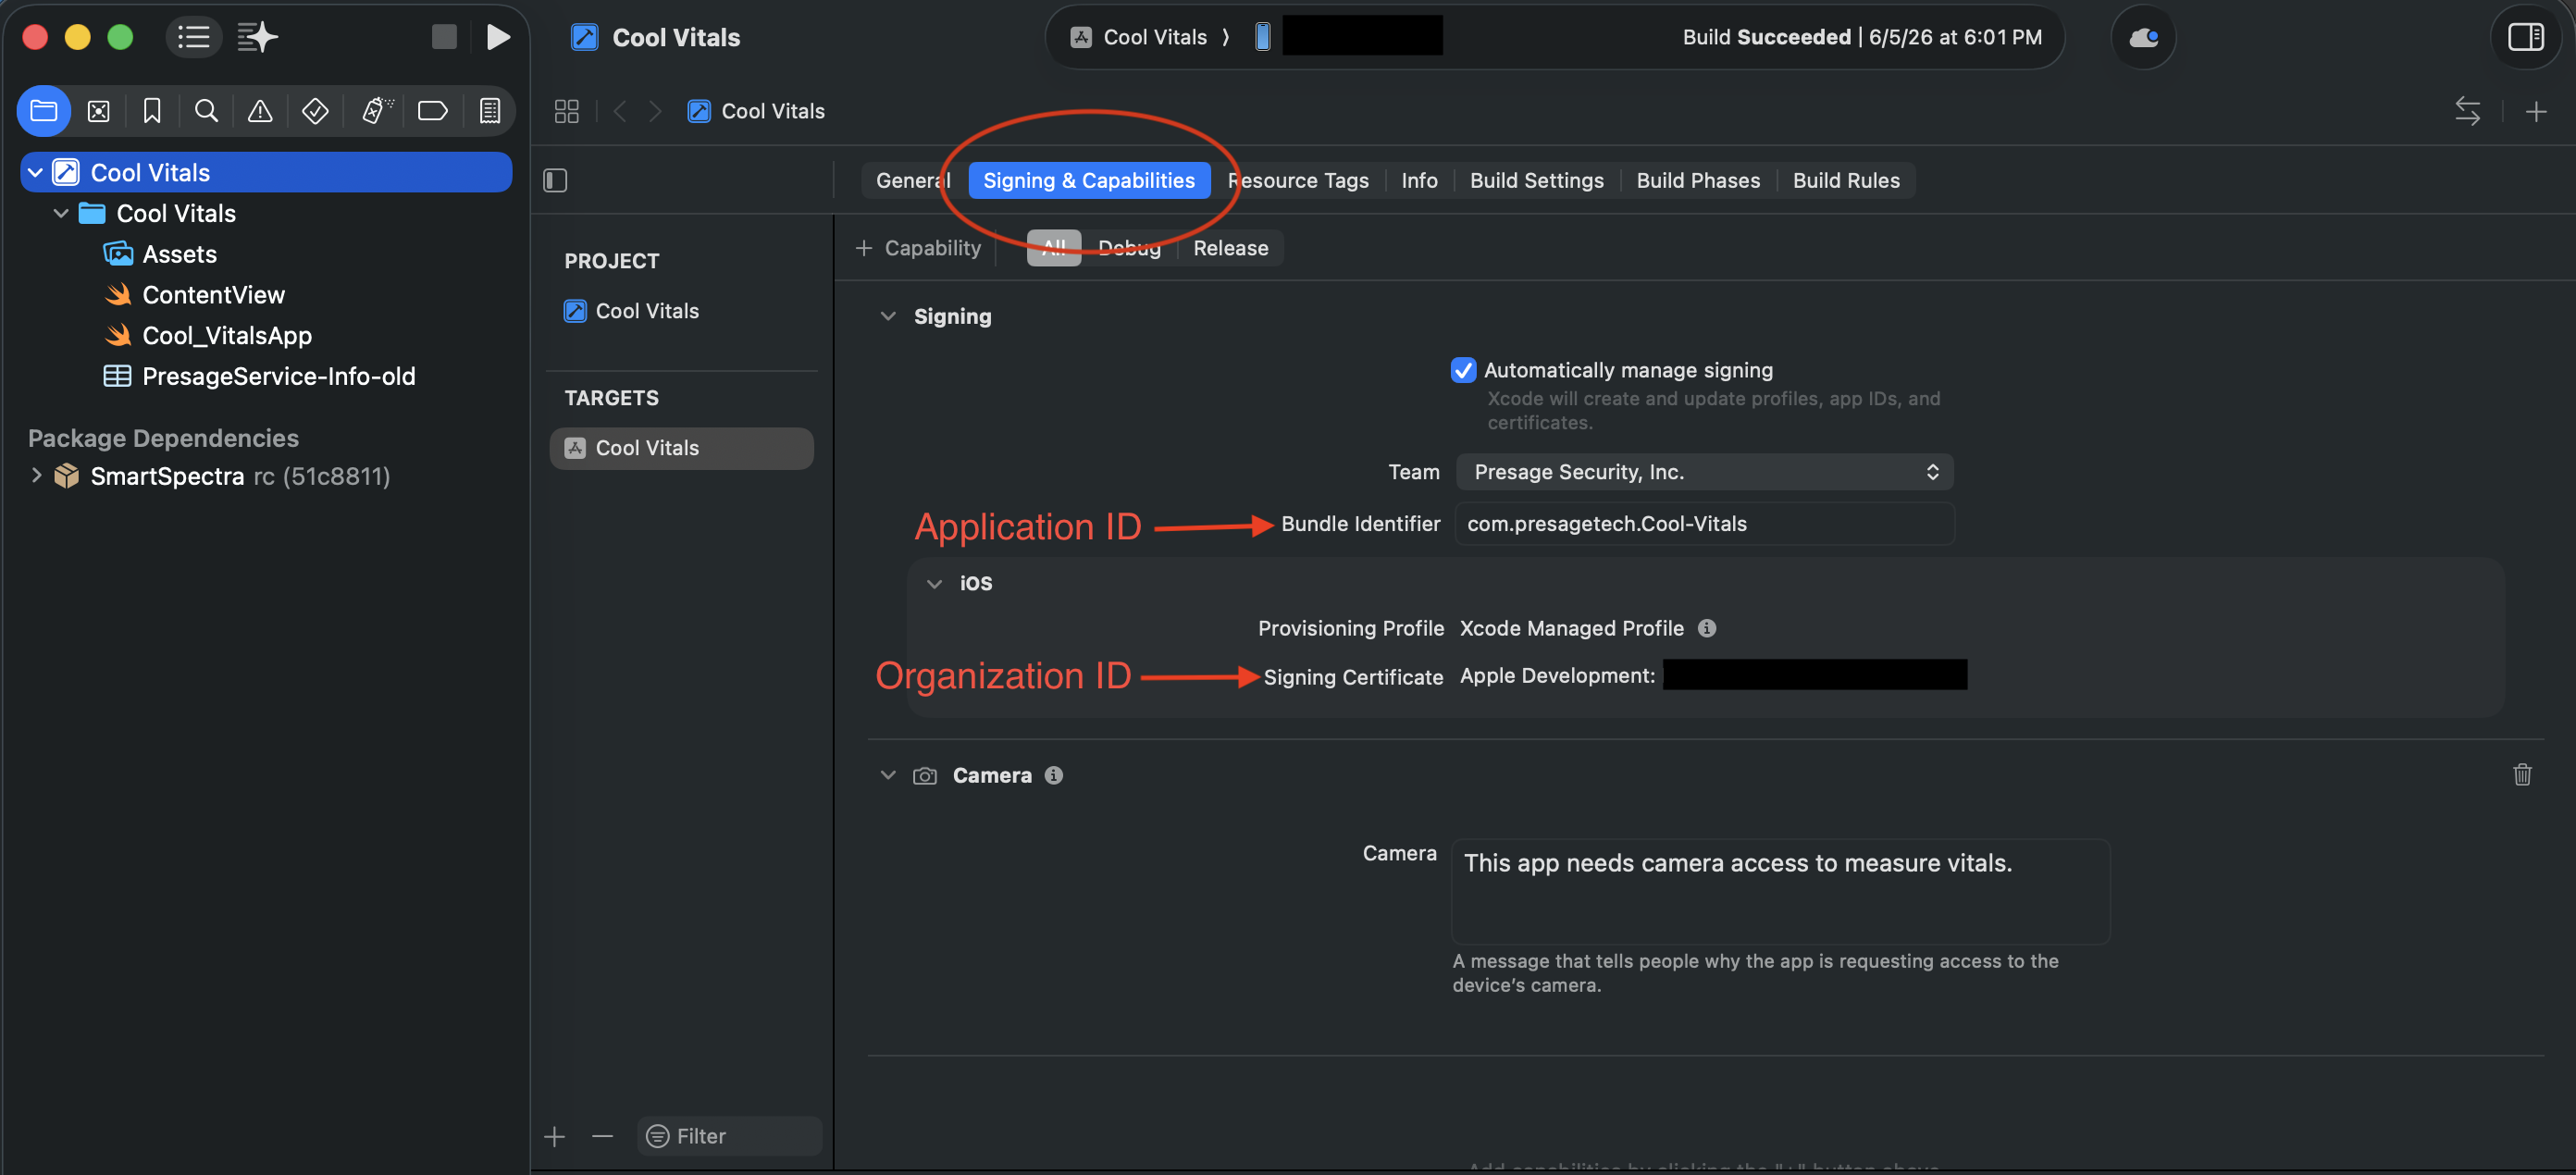Collapse the Cool Vitals folder group
Screen dimensions: 2576x1175
[61, 213]
